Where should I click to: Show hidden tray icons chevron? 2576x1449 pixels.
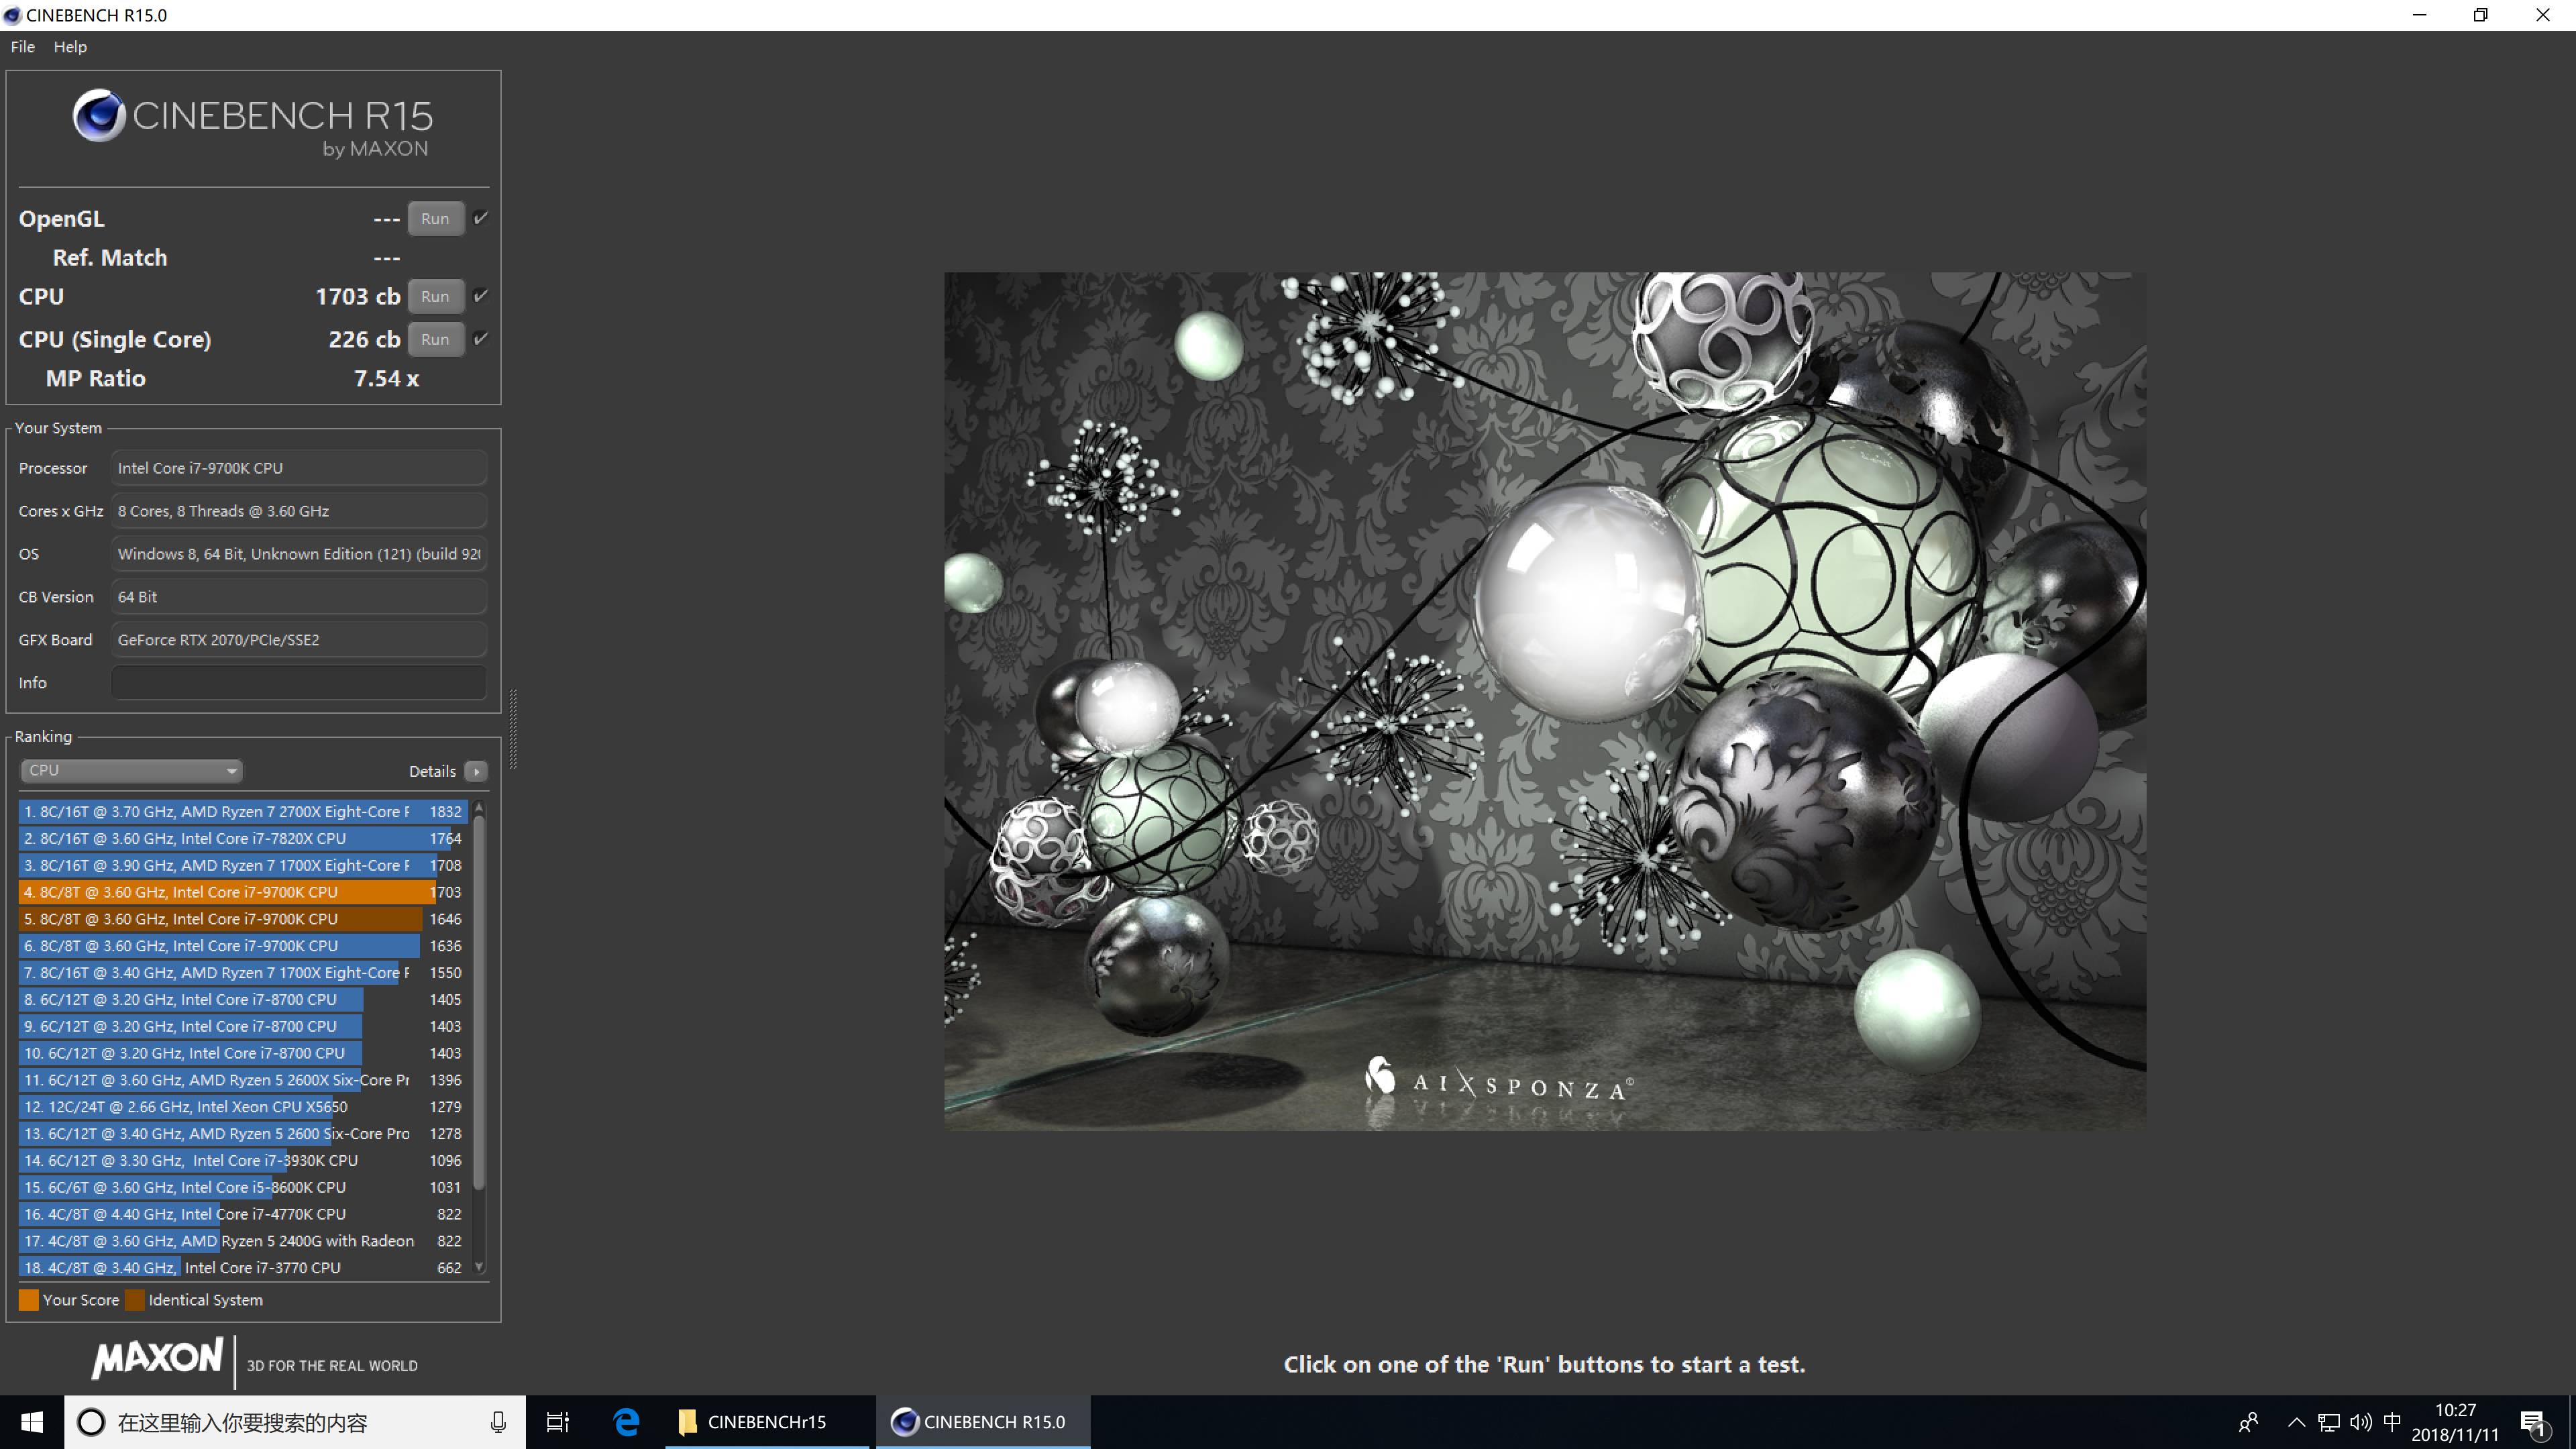[2296, 1421]
